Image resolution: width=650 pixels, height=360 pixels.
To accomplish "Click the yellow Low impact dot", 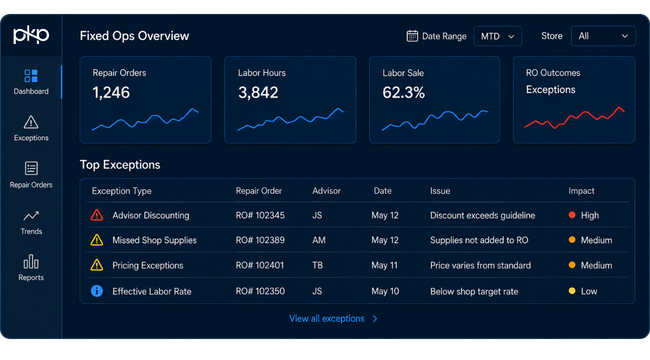I will pyautogui.click(x=572, y=291).
